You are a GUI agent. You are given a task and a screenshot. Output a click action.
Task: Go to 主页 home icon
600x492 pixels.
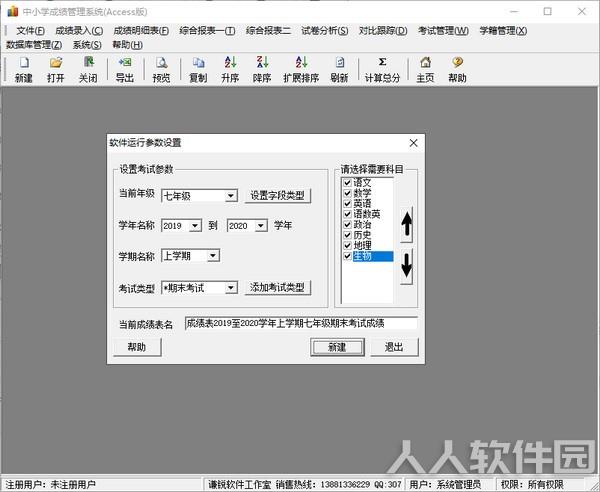tap(425, 69)
